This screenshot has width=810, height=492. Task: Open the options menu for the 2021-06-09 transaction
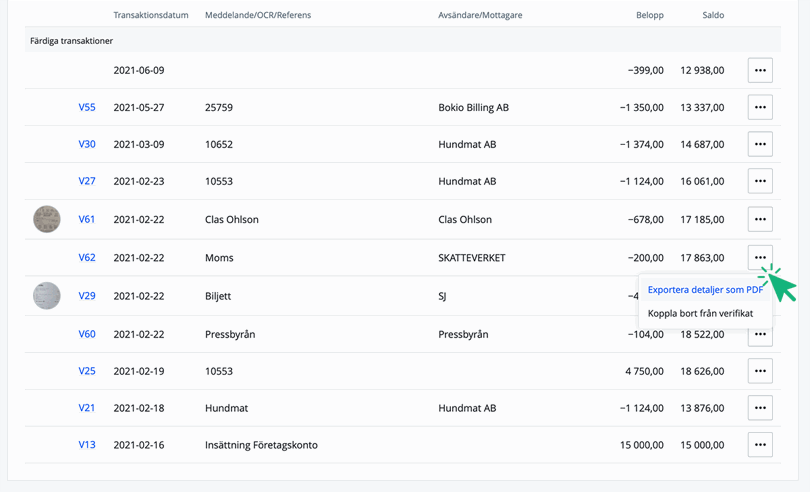click(760, 70)
